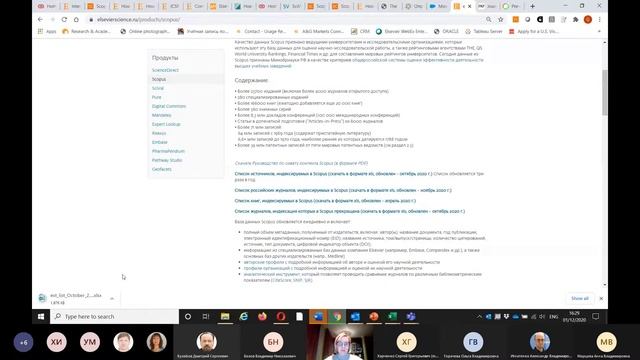Open PharmaPendium in the products sidebar
The image size is (640, 360).
click(168, 151)
